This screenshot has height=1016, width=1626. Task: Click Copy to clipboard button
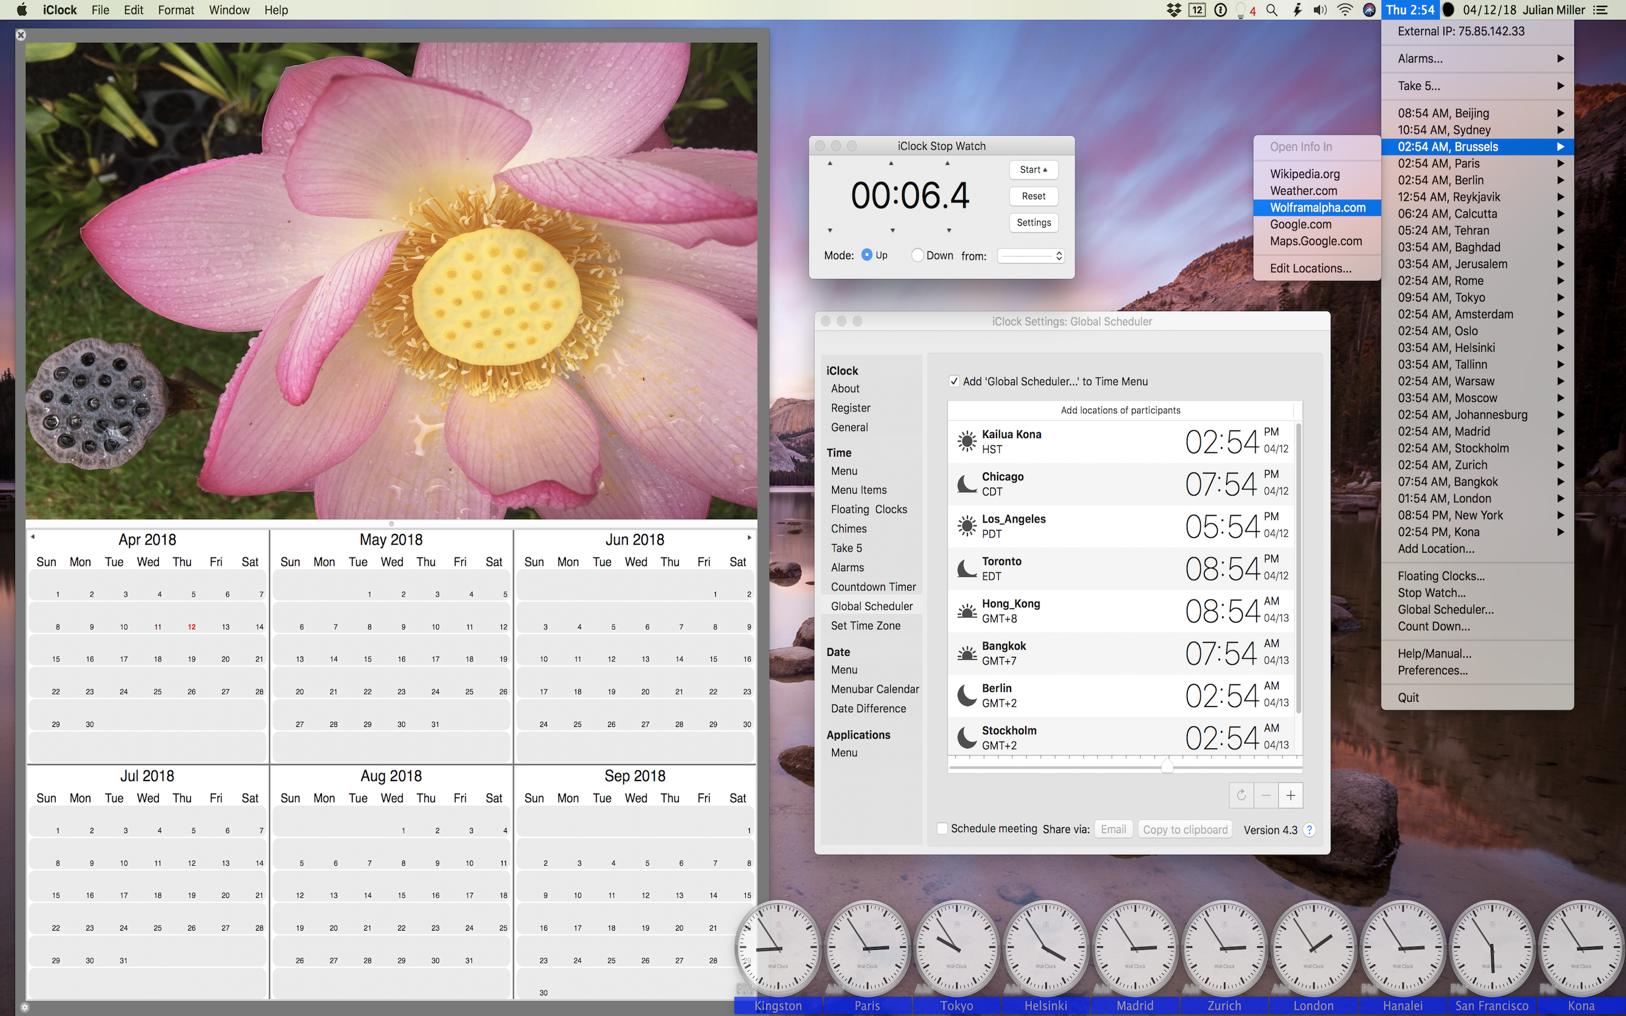1185,829
